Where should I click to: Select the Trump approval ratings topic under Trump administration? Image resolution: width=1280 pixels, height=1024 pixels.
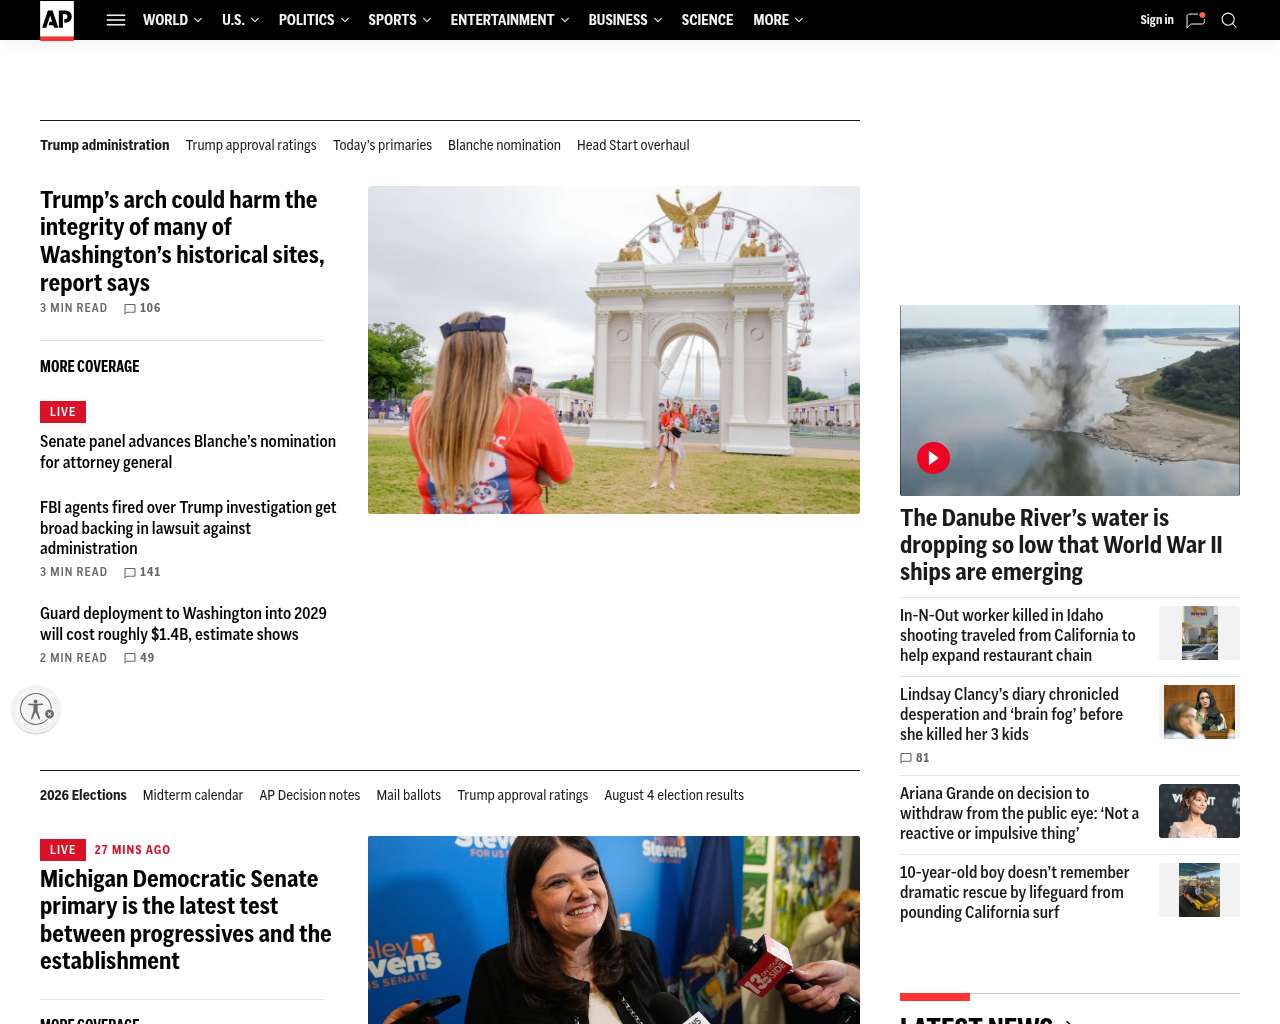(x=251, y=145)
